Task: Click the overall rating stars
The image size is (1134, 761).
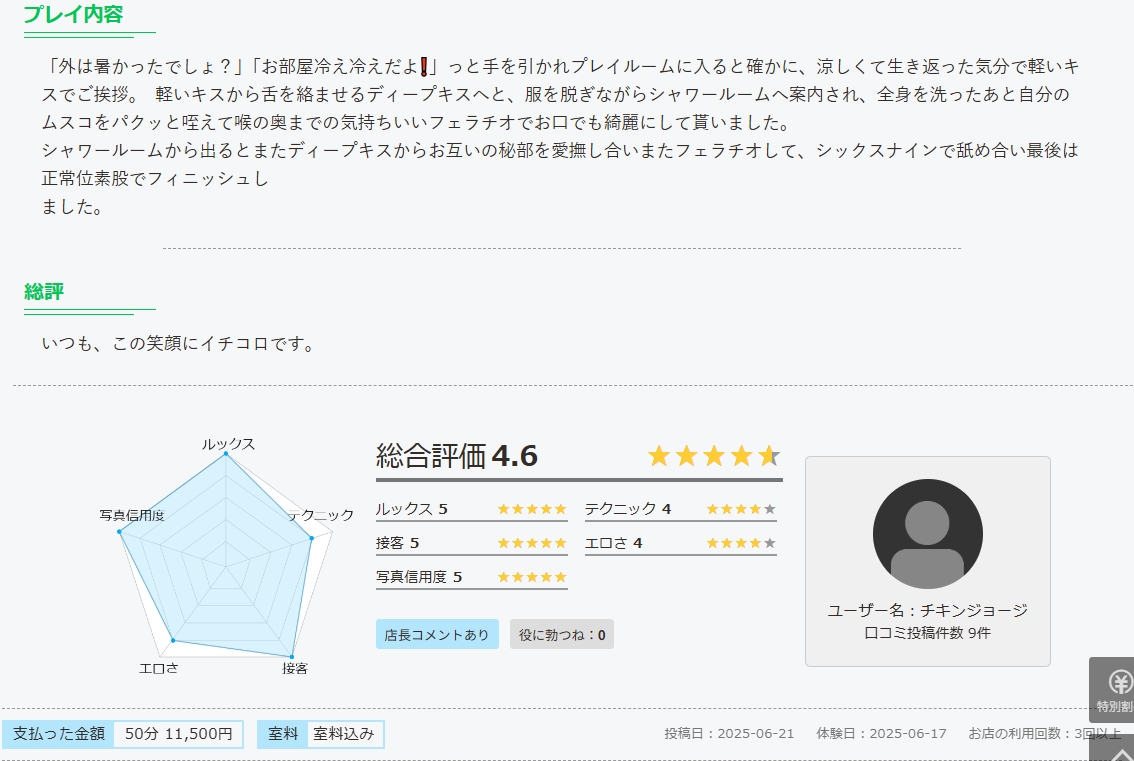Action: 713,457
